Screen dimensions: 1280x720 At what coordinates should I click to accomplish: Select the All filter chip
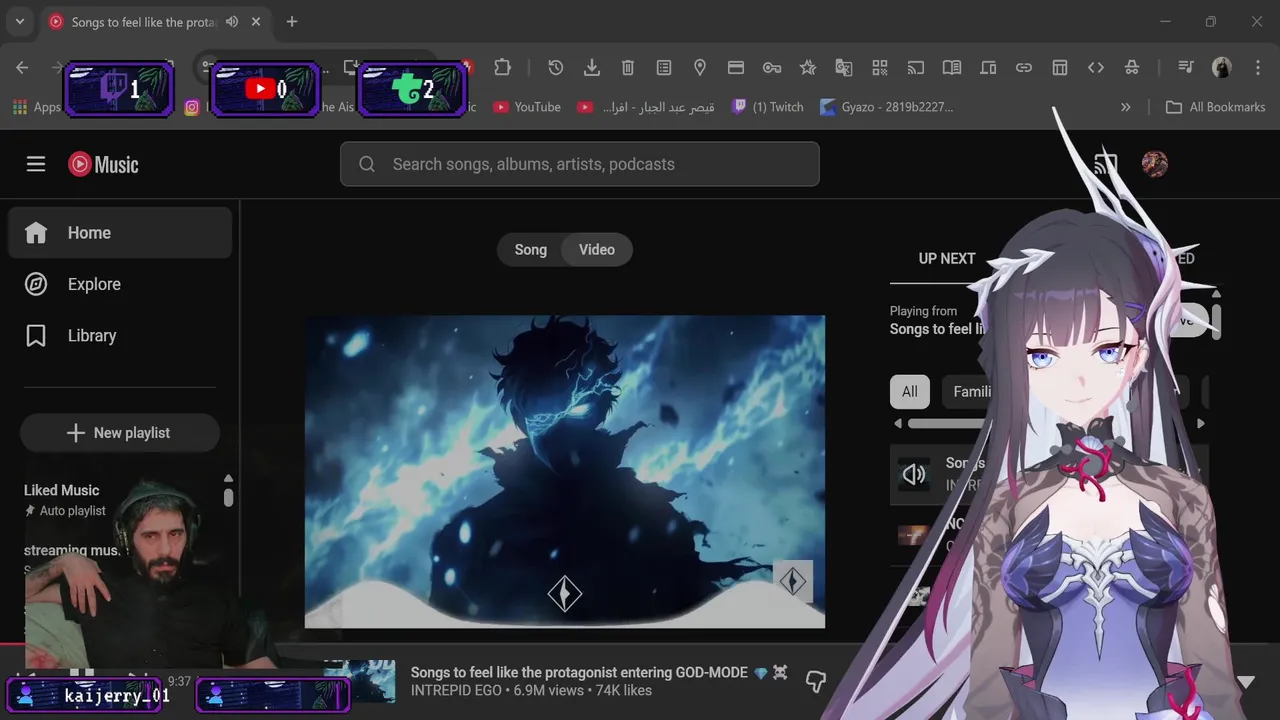click(909, 392)
